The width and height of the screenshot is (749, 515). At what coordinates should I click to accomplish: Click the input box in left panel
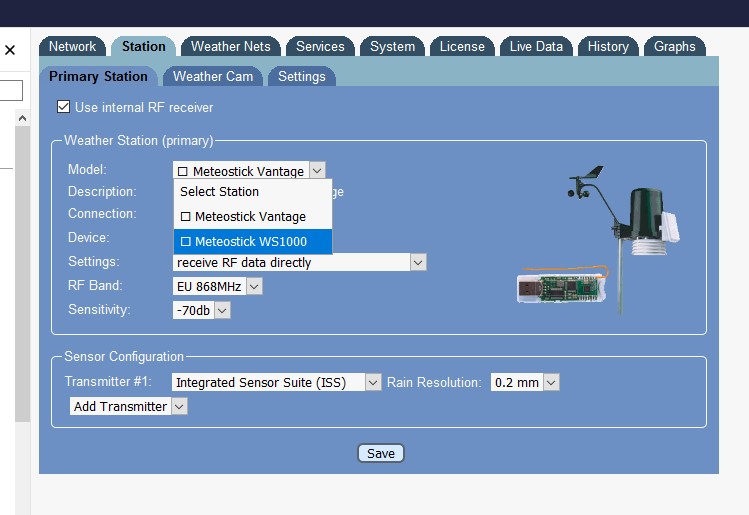pos(11,90)
